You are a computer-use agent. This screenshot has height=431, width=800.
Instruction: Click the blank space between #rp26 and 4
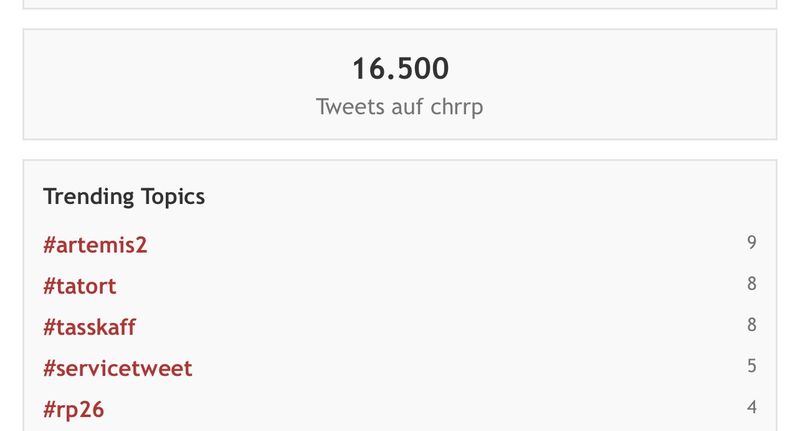(x=423, y=410)
